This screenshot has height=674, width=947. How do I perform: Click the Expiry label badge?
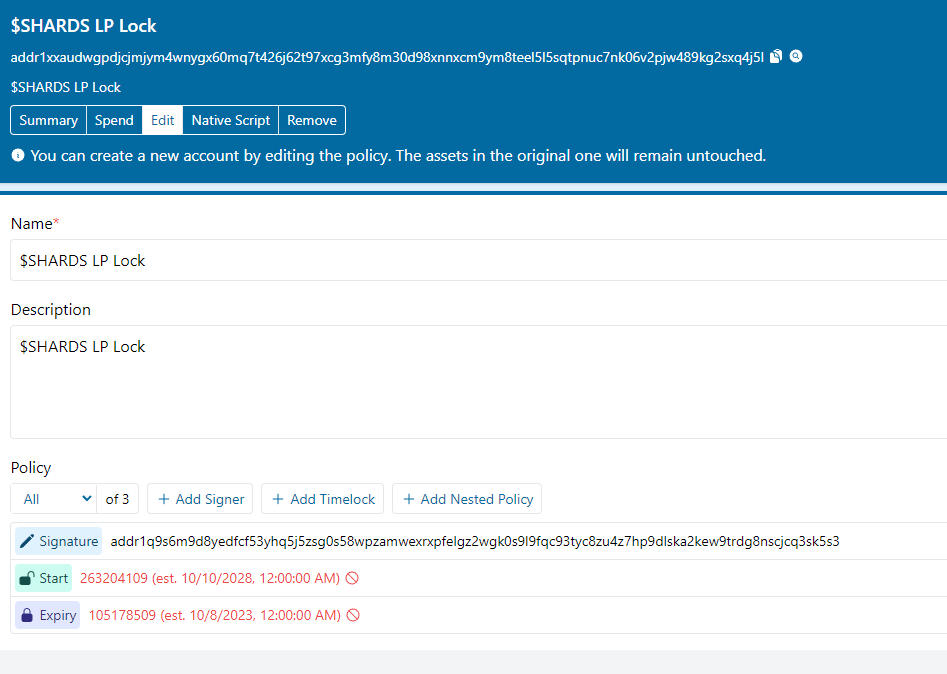coord(48,615)
